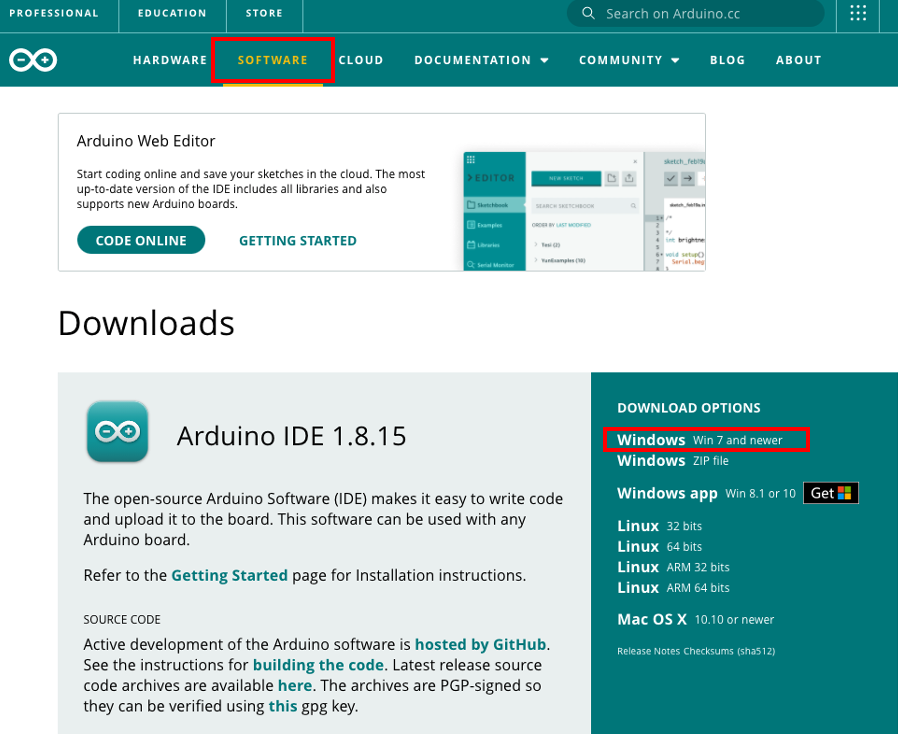This screenshot has width=898, height=734.
Task: Open the Getting Started link in Web Editor card
Action: click(298, 240)
